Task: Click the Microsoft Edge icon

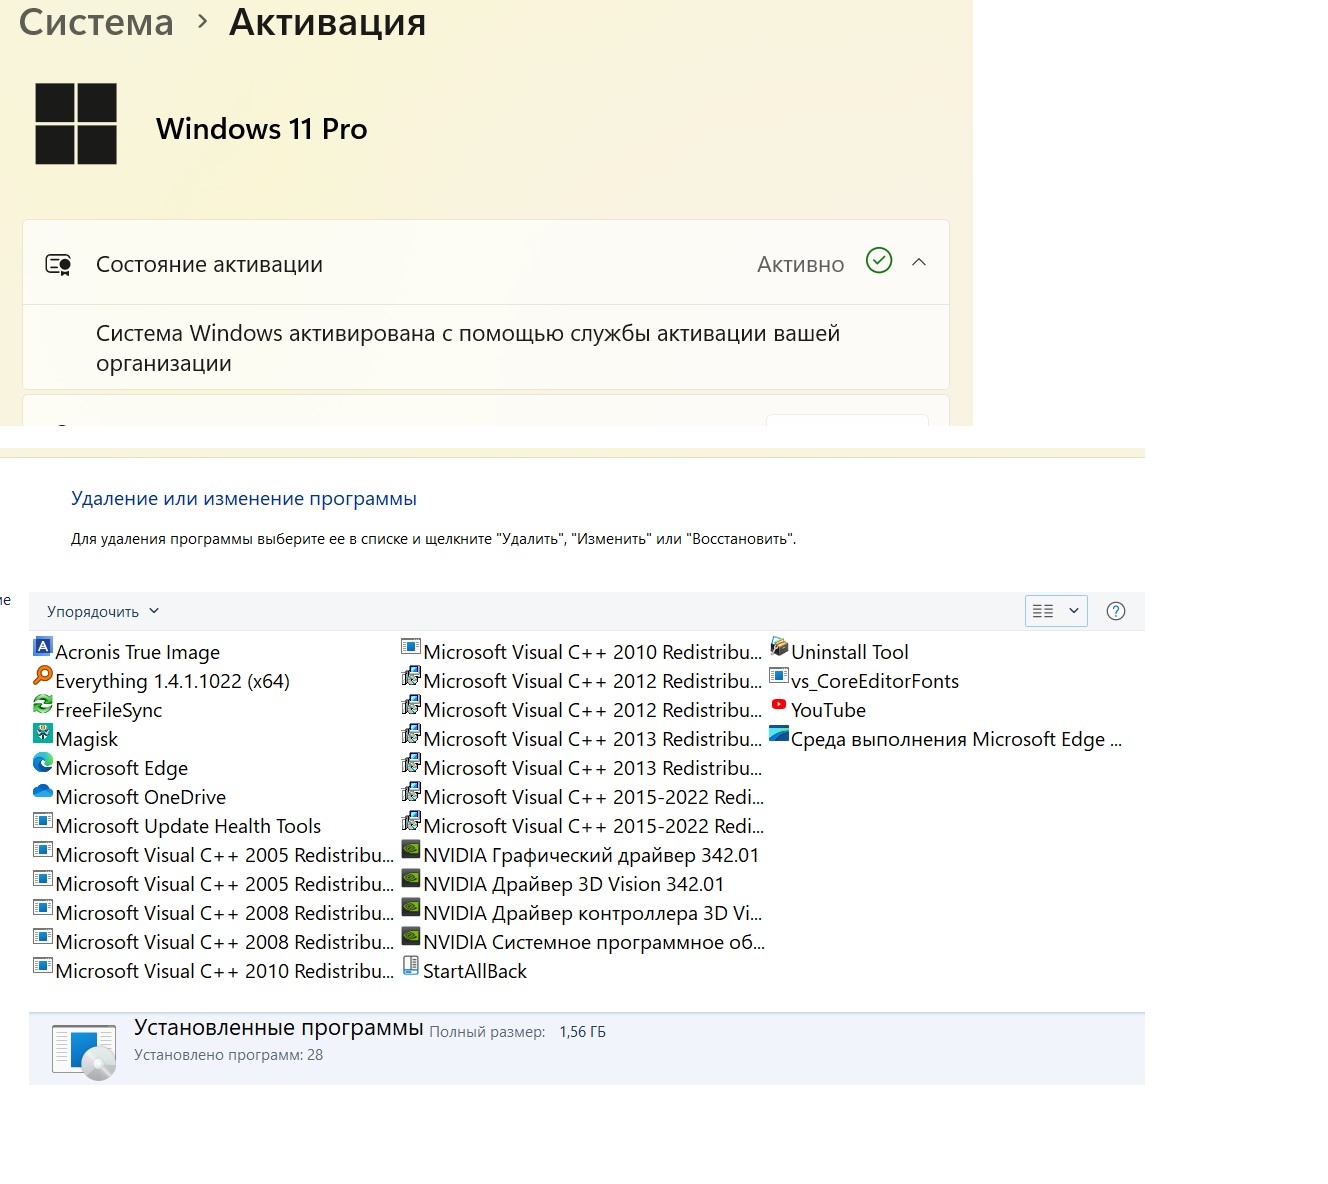Action: pos(43,763)
